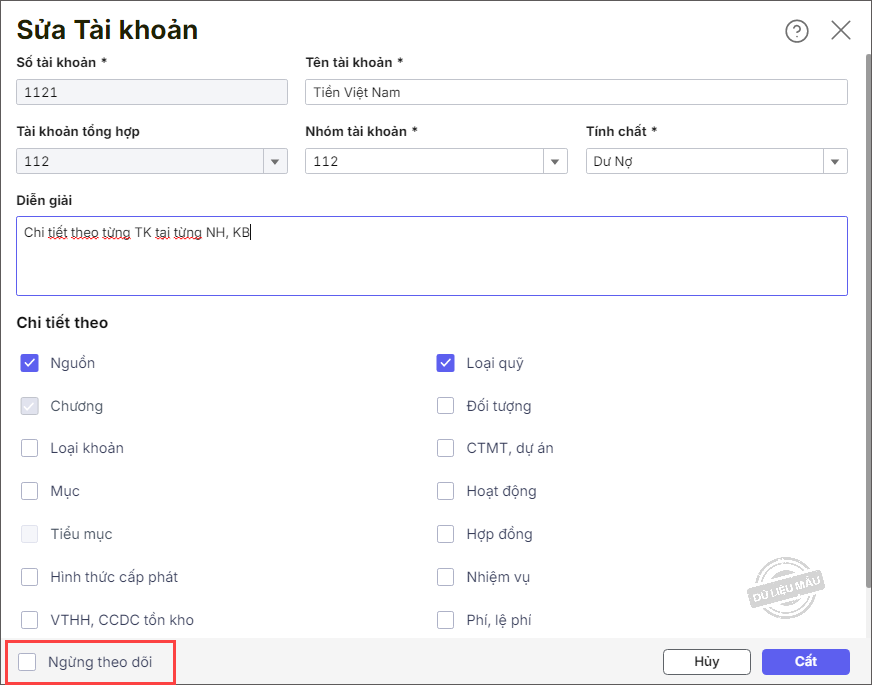Check the Hình thức cấp phát box
Screen dimensions: 872x685
[x=30, y=577]
